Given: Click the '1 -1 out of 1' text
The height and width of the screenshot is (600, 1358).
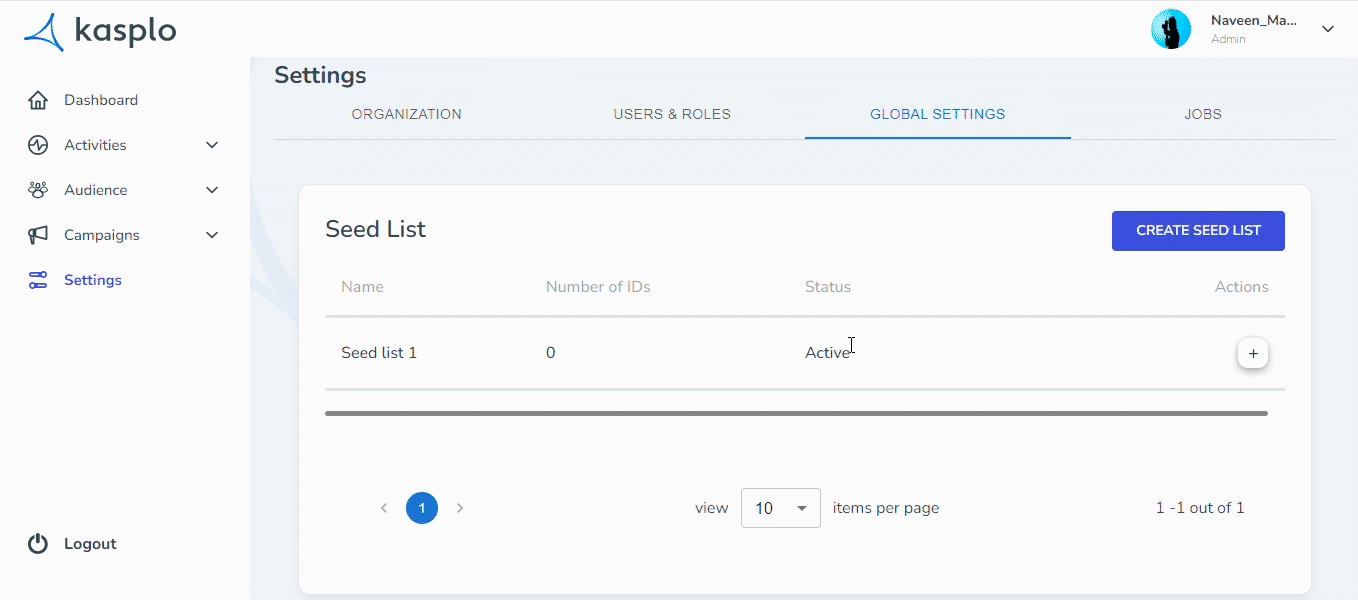Looking at the screenshot, I should point(1200,508).
